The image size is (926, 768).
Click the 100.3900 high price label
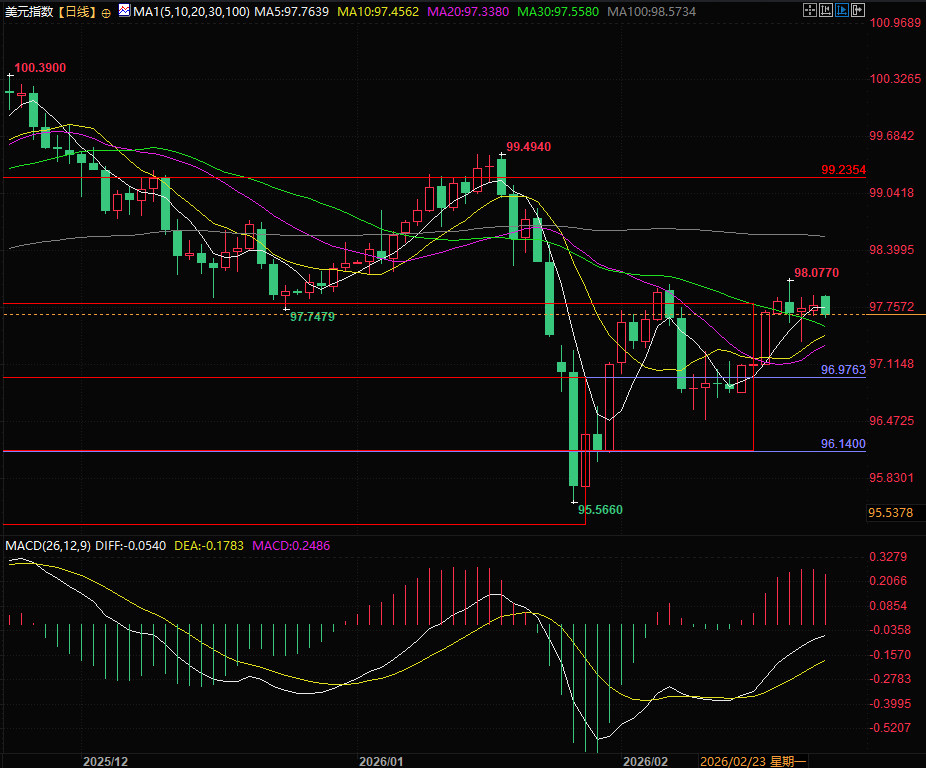40,68
